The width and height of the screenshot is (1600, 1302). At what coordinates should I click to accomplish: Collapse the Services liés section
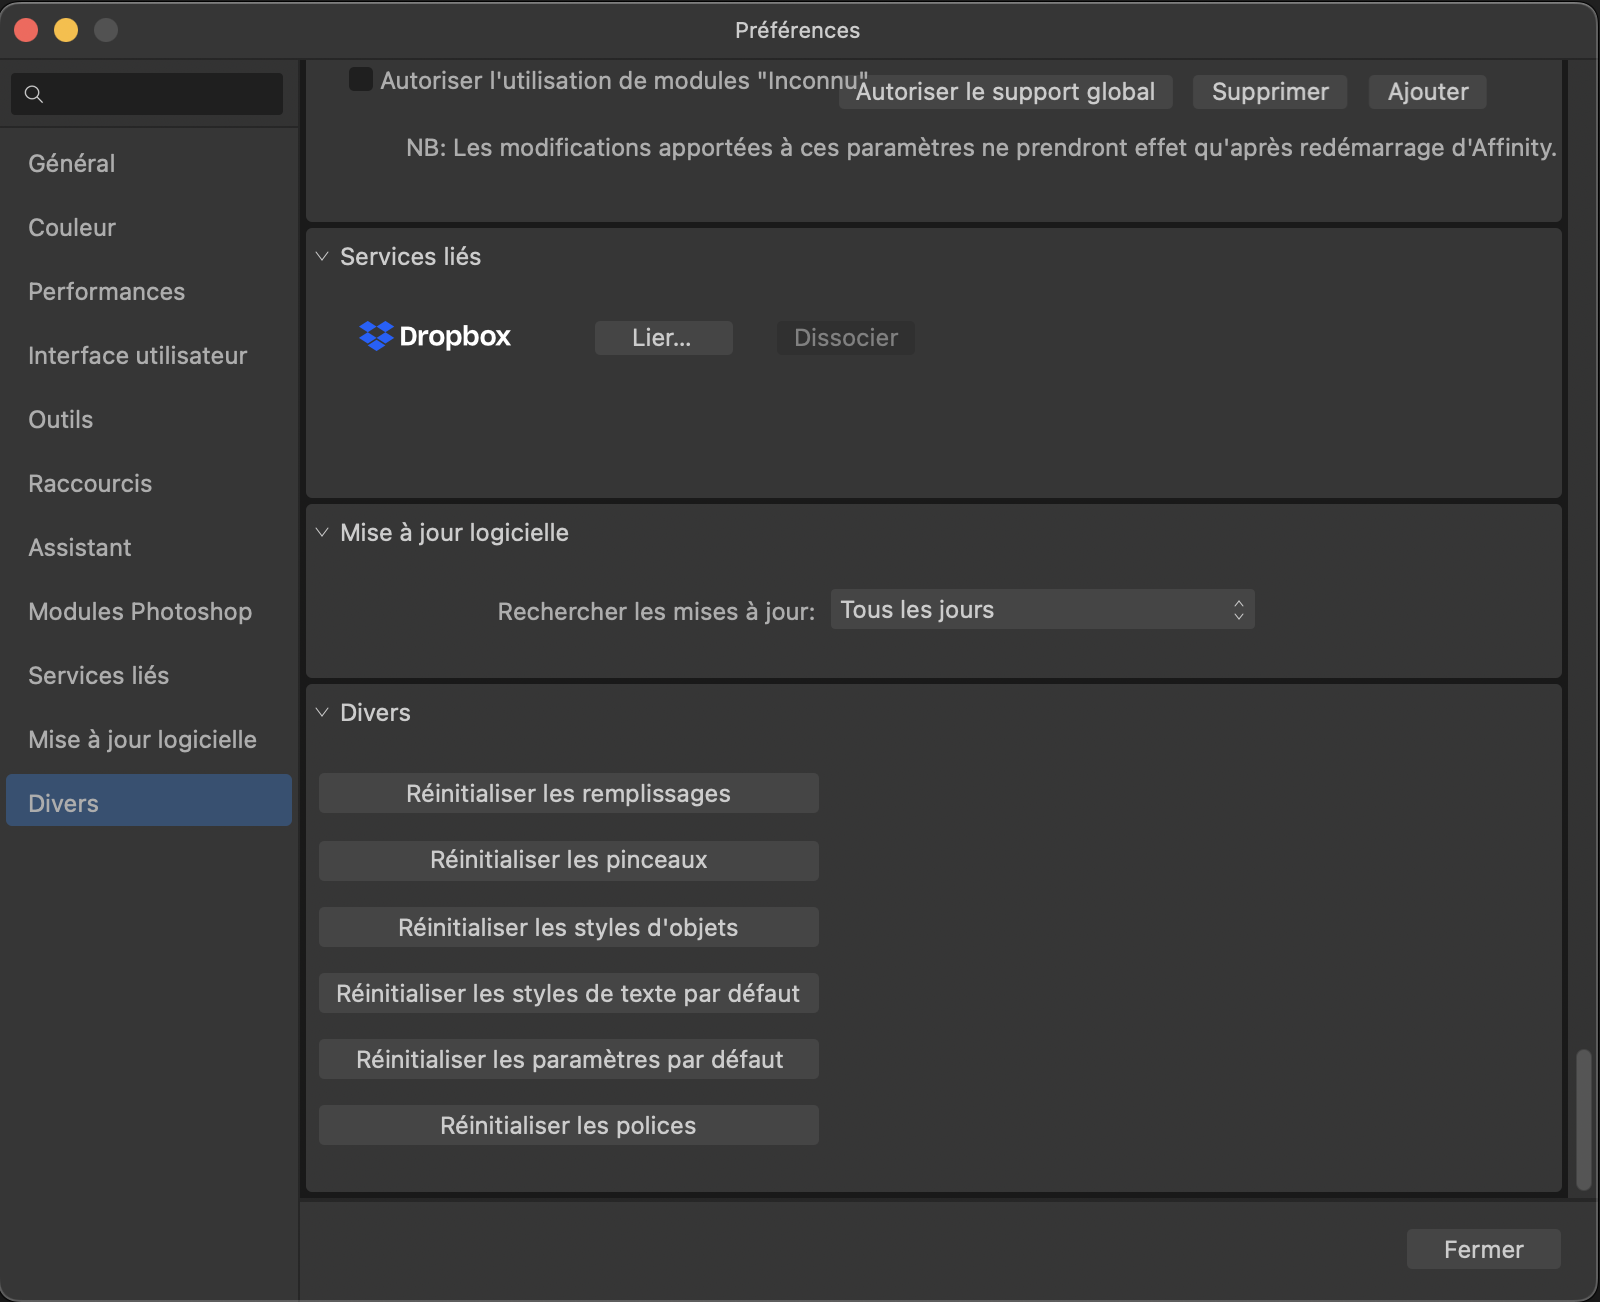pyautogui.click(x=322, y=257)
